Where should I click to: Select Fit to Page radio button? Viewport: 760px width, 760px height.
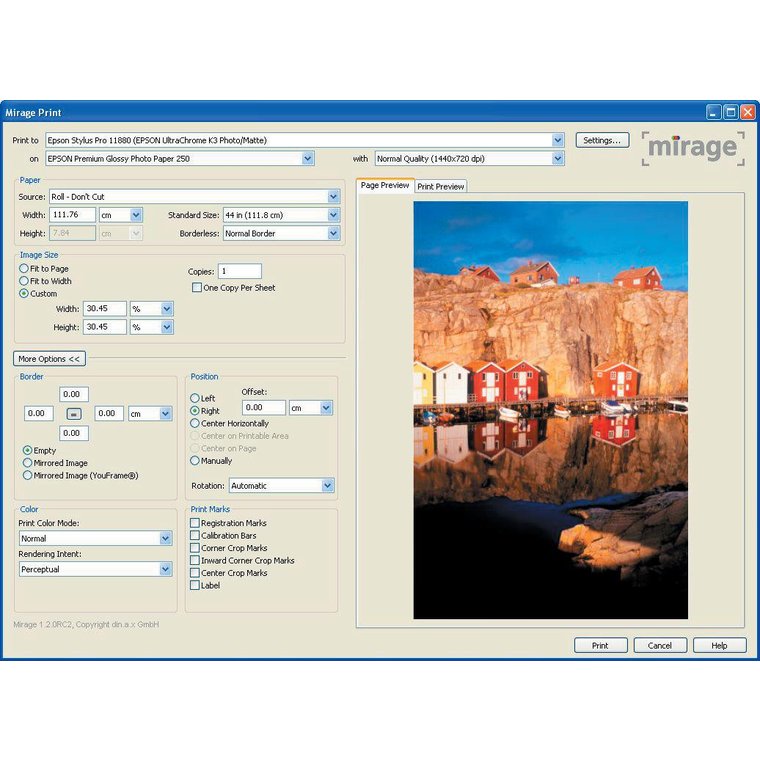(24, 269)
